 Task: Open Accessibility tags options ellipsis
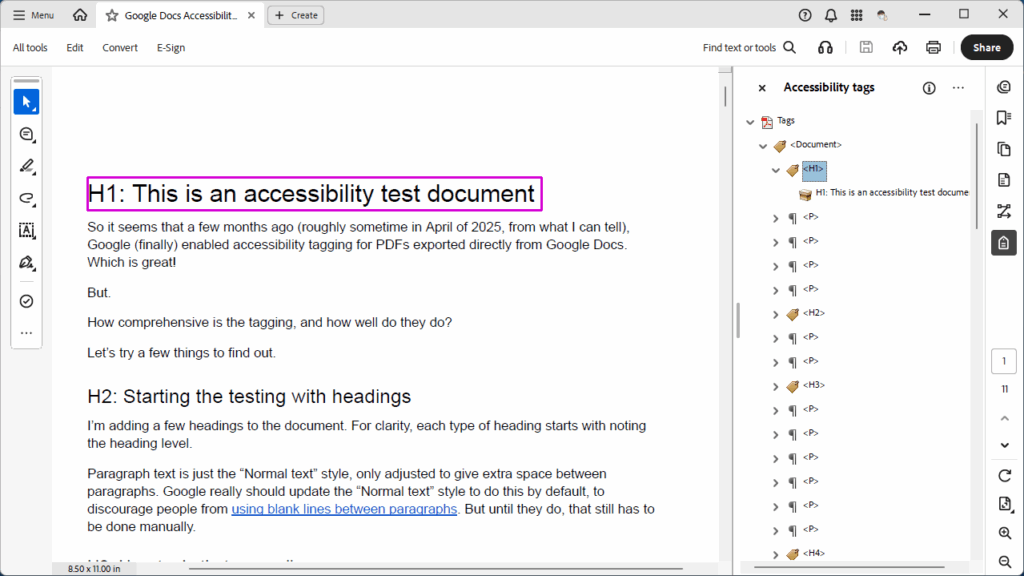coord(958,88)
